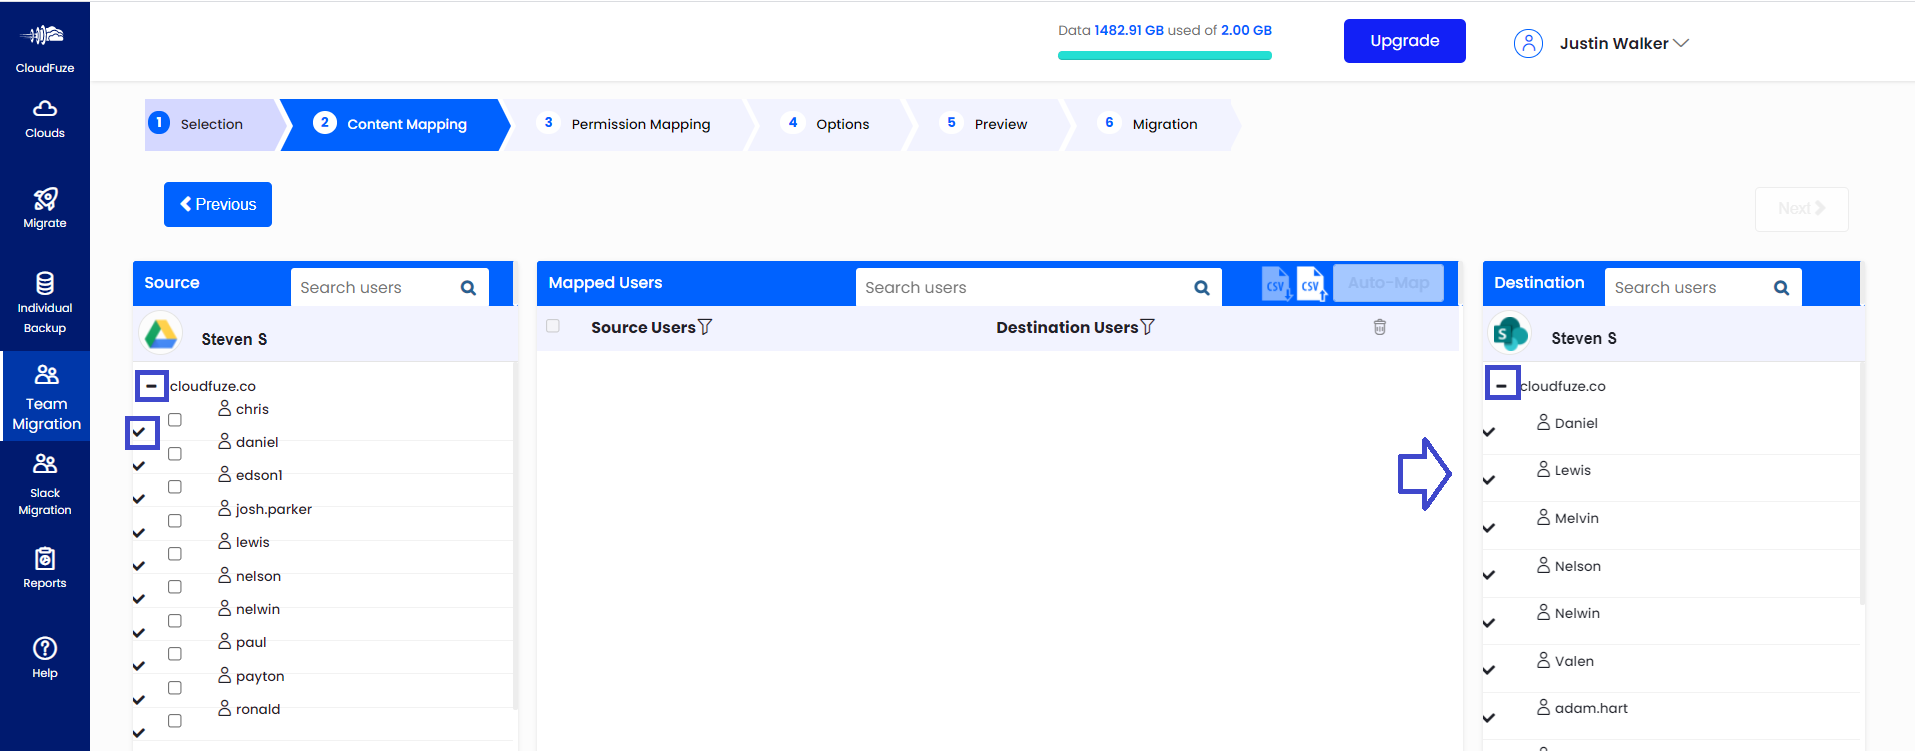
Task: Open the Help section in sidebar
Action: [45, 657]
